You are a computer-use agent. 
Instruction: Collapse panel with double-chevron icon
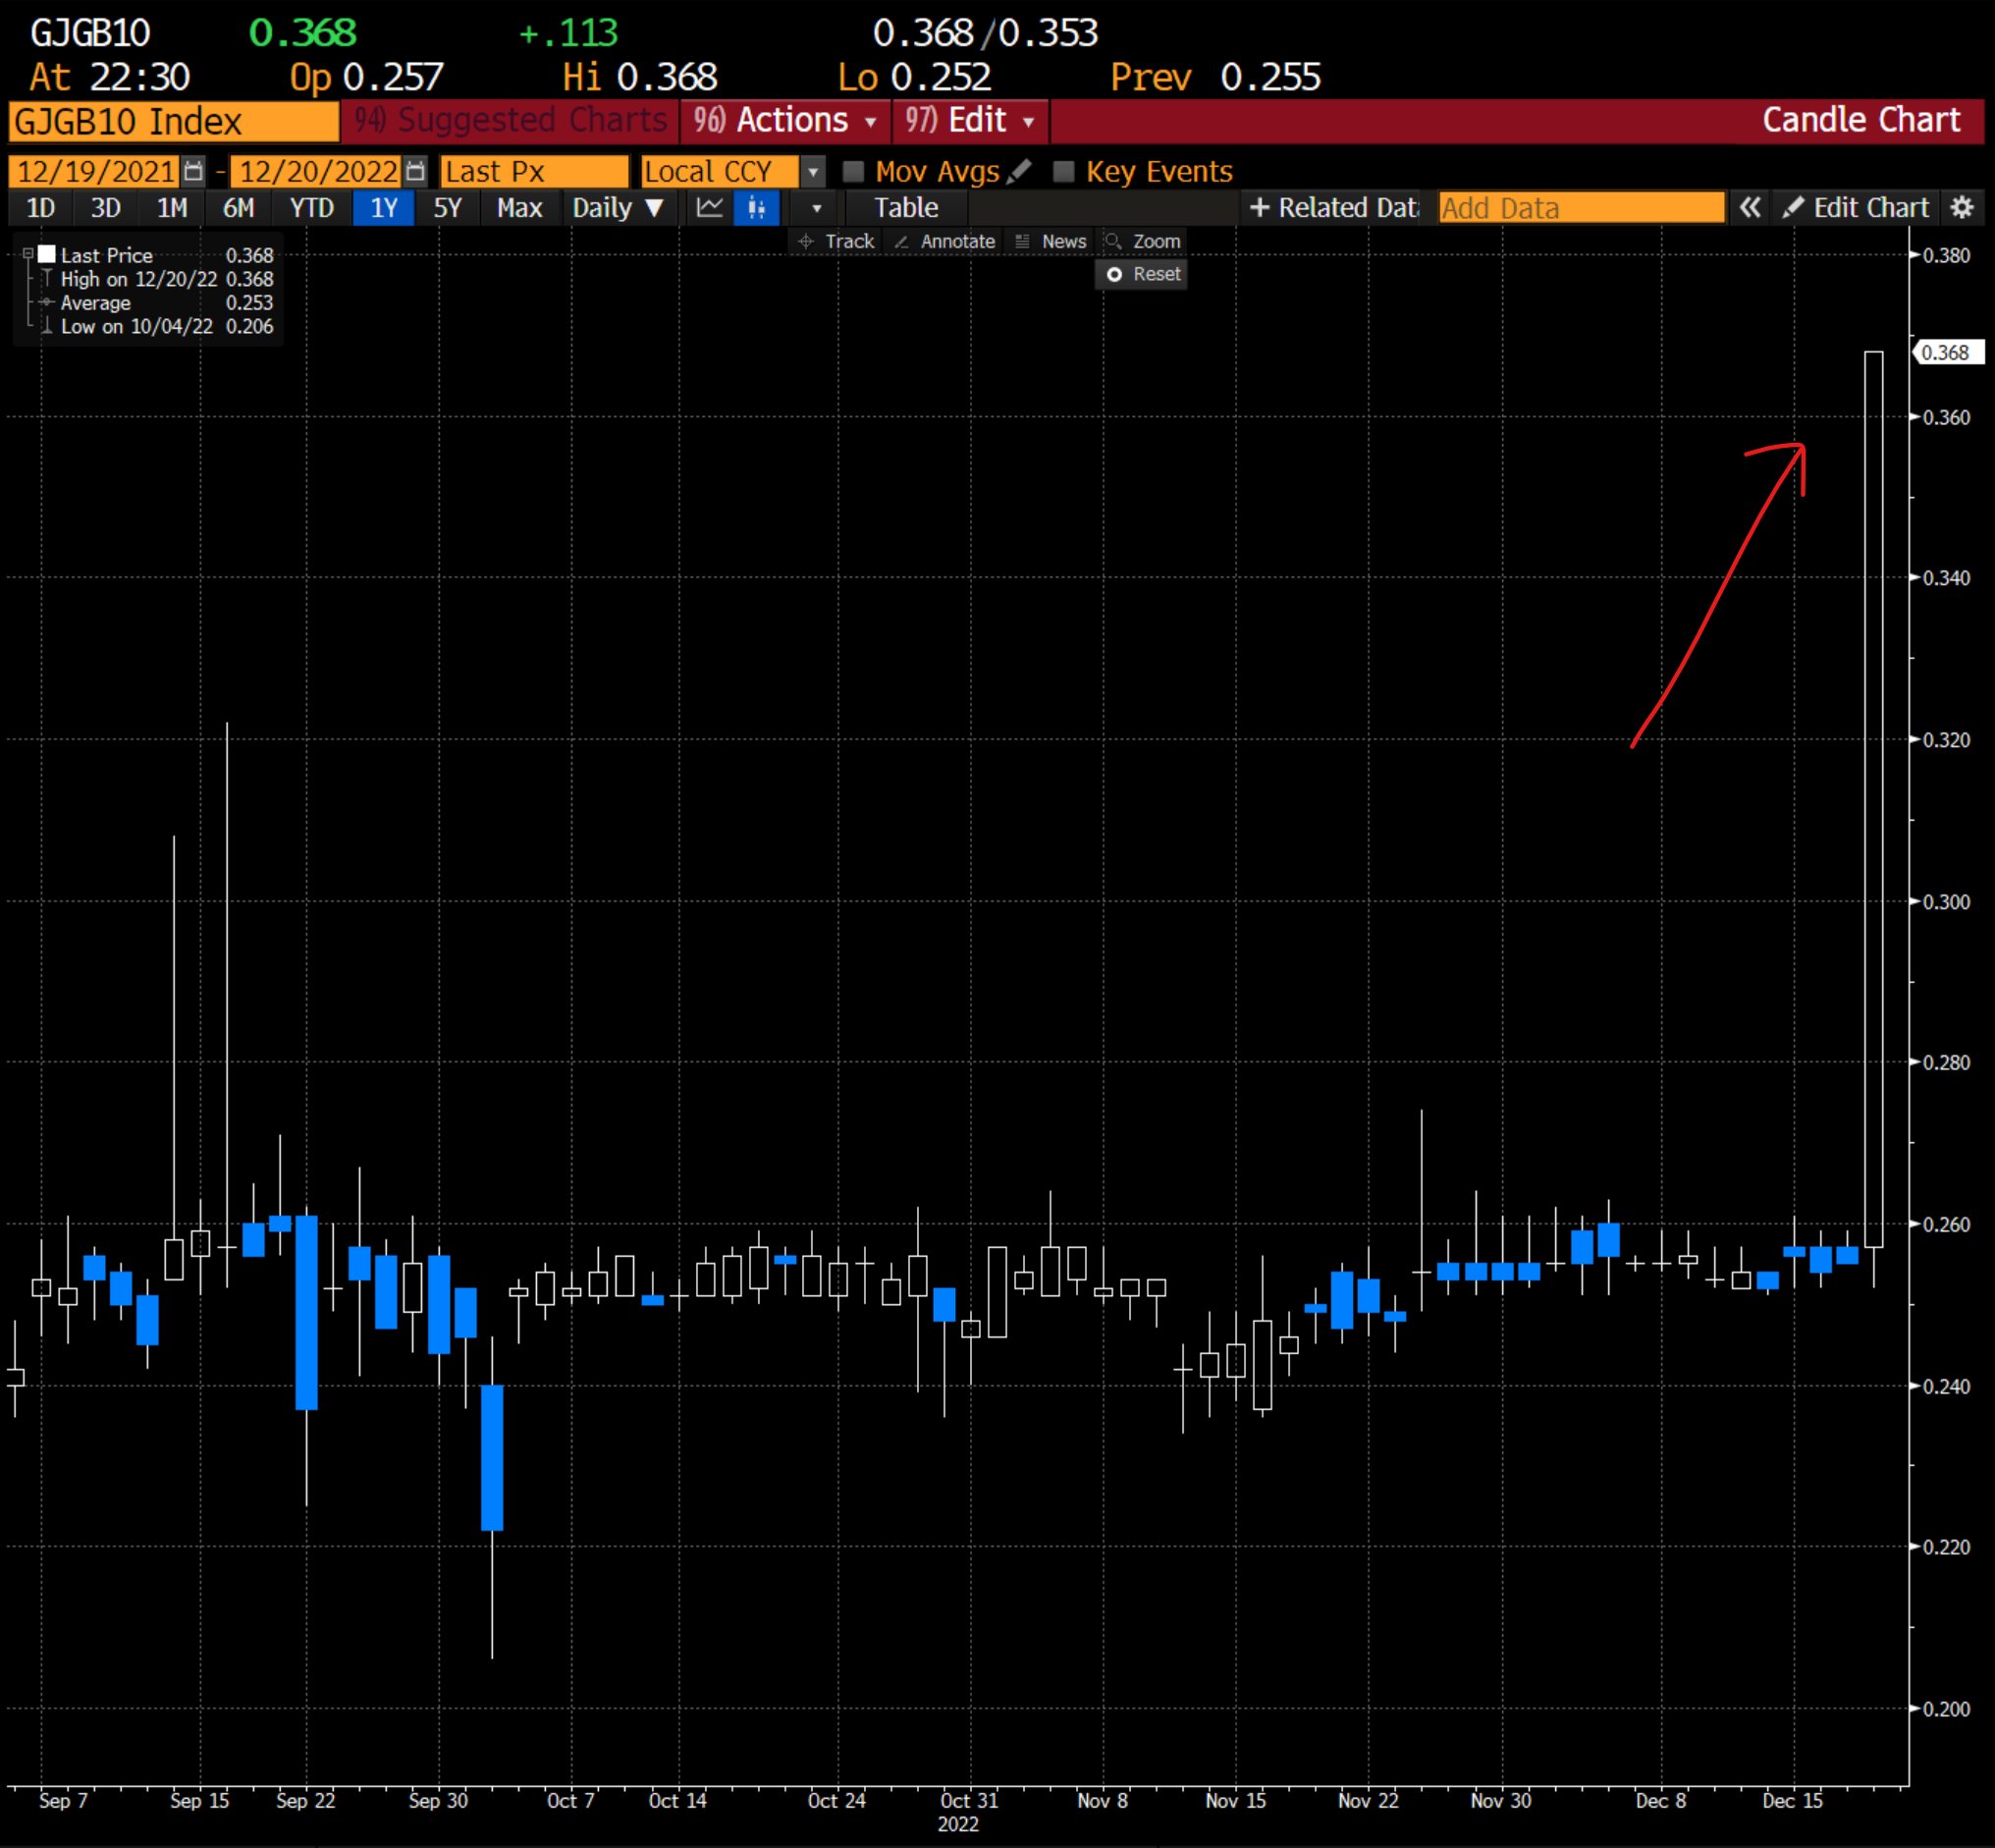[1749, 208]
